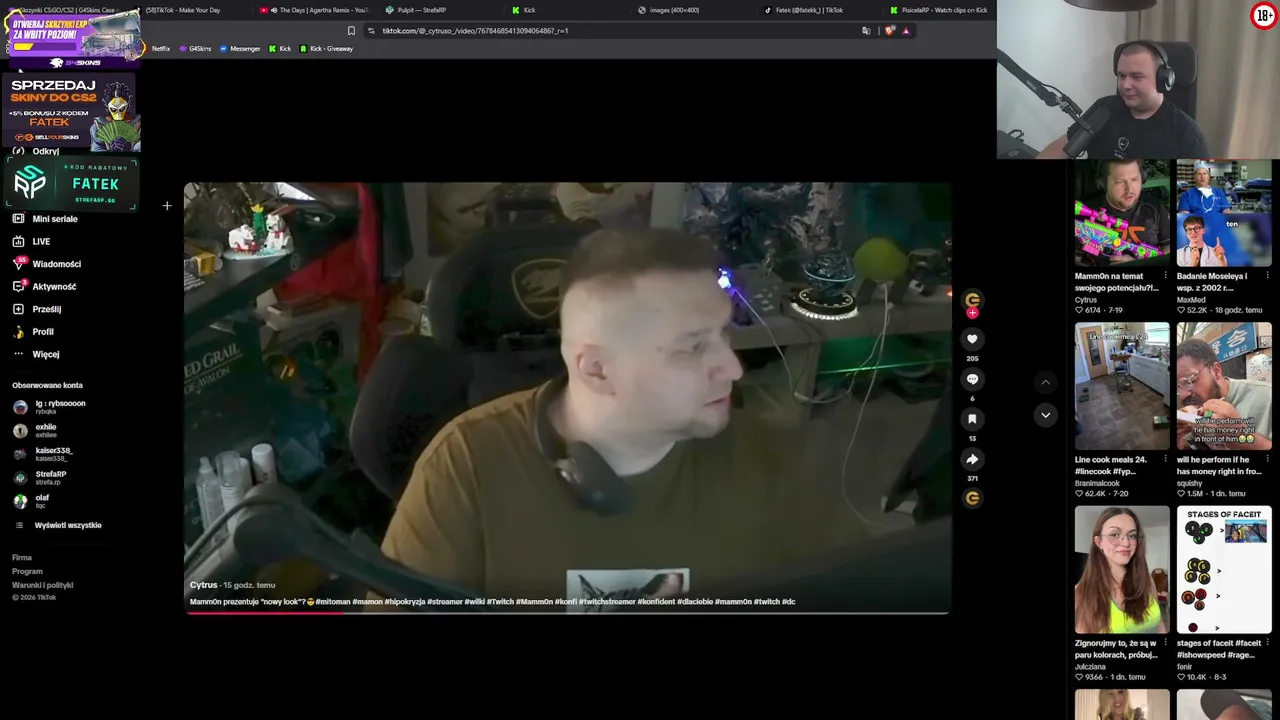Click the Prześlij upload icon
Image resolution: width=1280 pixels, height=720 pixels.
click(x=18, y=309)
